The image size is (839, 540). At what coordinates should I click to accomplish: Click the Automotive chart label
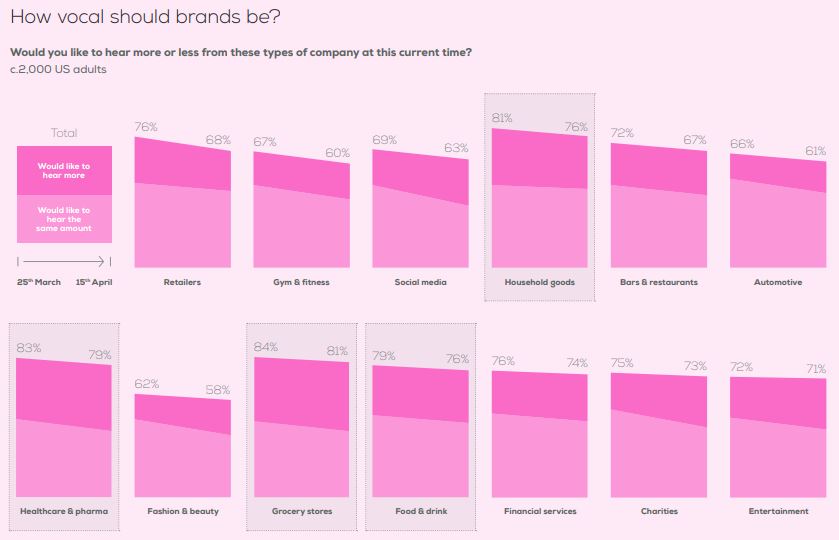pyautogui.click(x=778, y=282)
